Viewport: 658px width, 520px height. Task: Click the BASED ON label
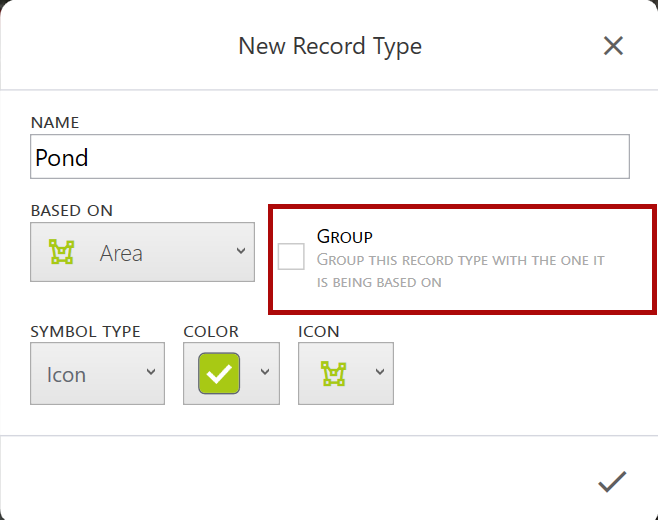(x=72, y=210)
